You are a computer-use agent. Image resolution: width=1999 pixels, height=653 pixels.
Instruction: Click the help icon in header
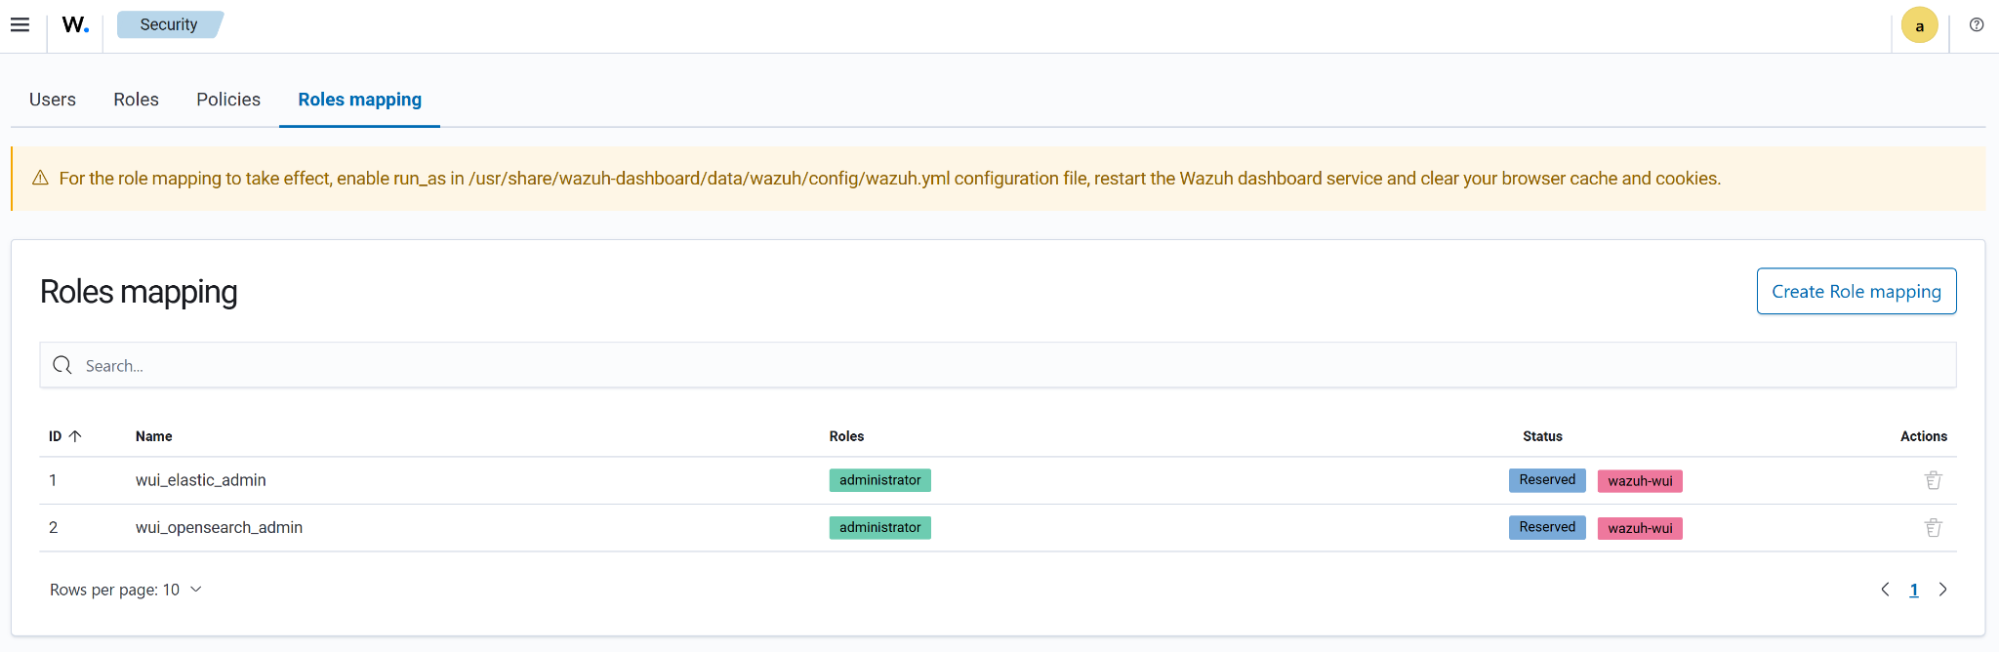[x=1976, y=25]
